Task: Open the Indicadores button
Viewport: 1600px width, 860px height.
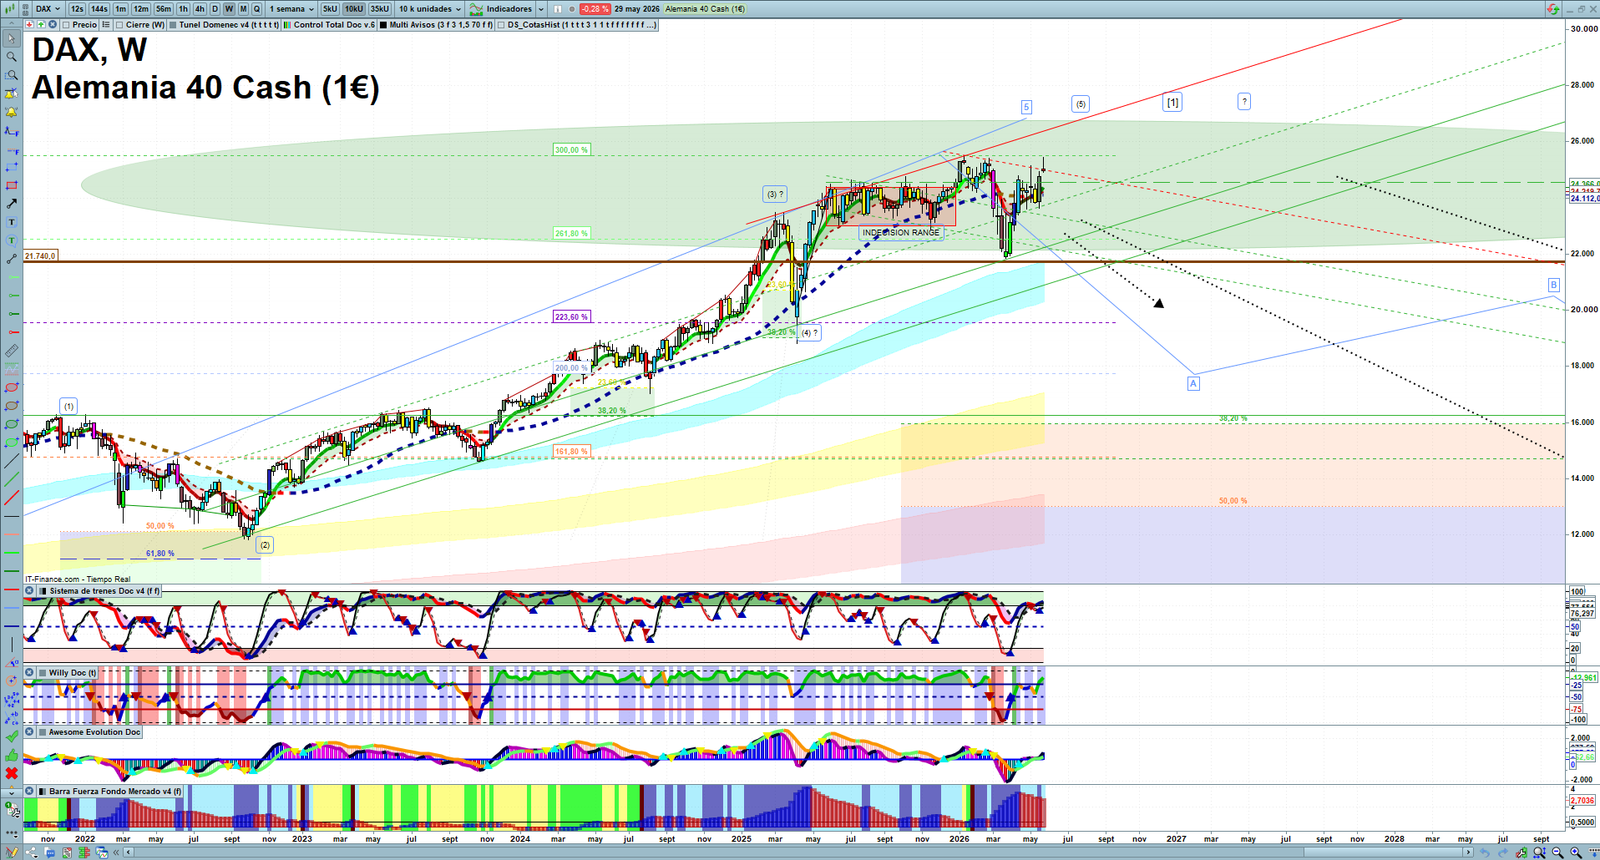Action: pos(502,9)
